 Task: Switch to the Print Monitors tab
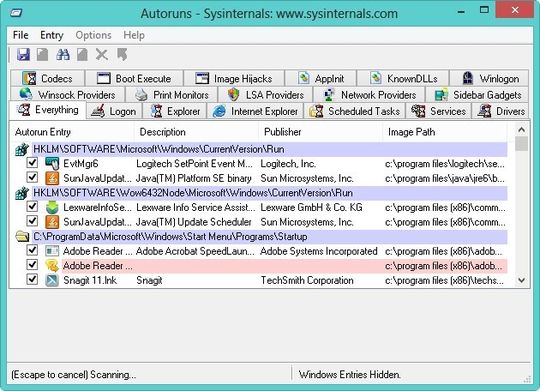172,94
